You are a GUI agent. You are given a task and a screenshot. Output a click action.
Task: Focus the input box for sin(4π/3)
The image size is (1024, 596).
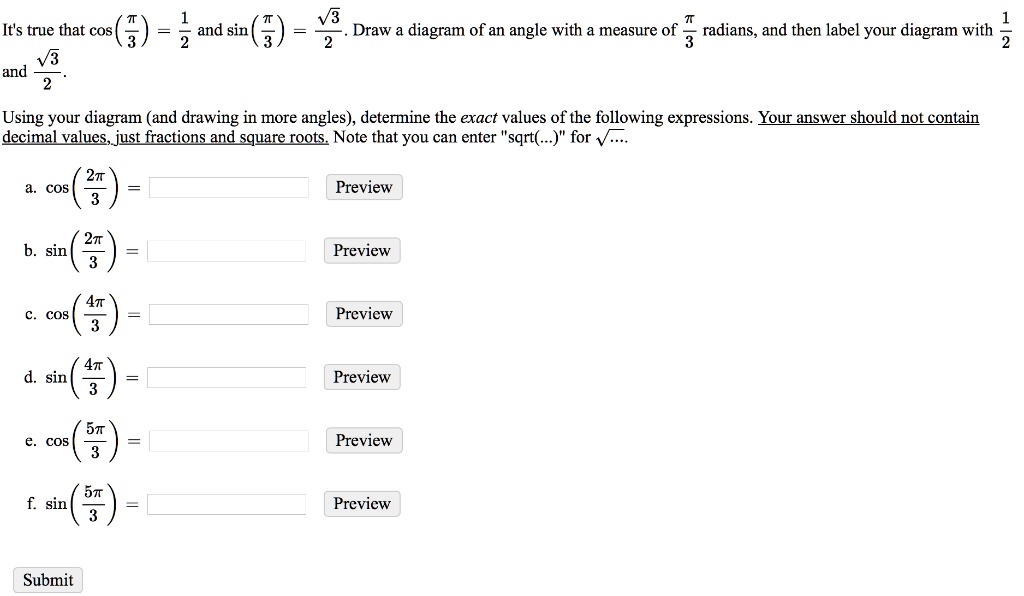227,377
